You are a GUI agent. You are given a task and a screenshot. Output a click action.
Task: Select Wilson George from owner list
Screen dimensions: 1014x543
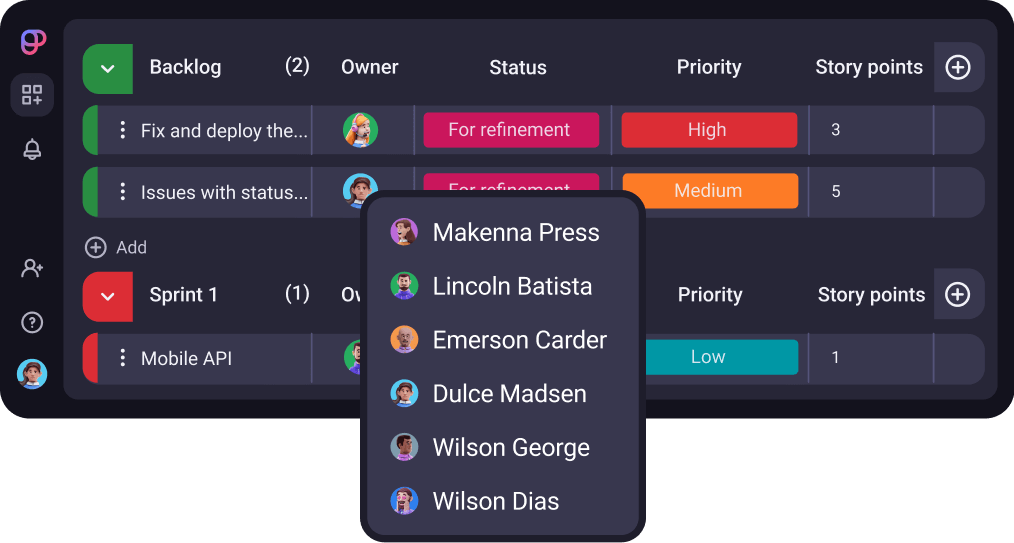click(510, 448)
